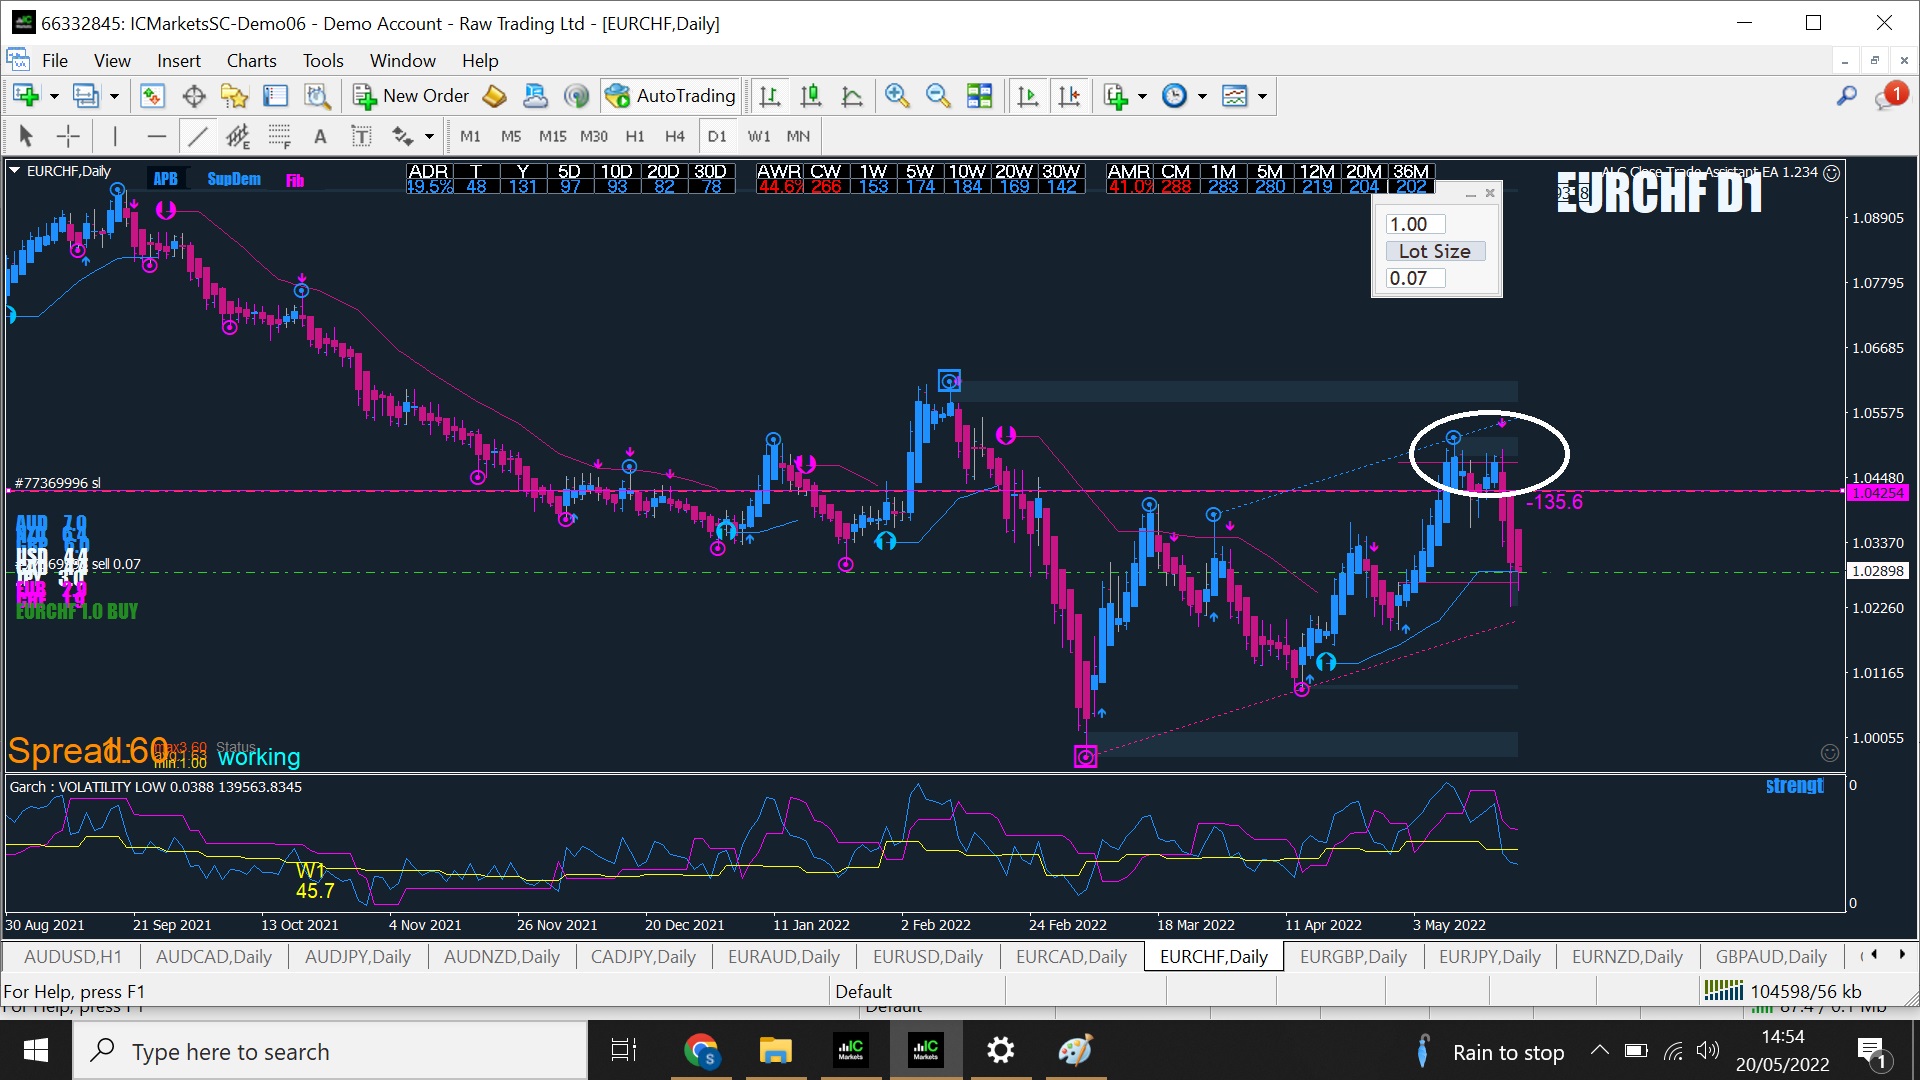Viewport: 1920px width, 1080px height.
Task: Switch to the EURUSD,Daily chart tab
Action: pyautogui.click(x=927, y=956)
